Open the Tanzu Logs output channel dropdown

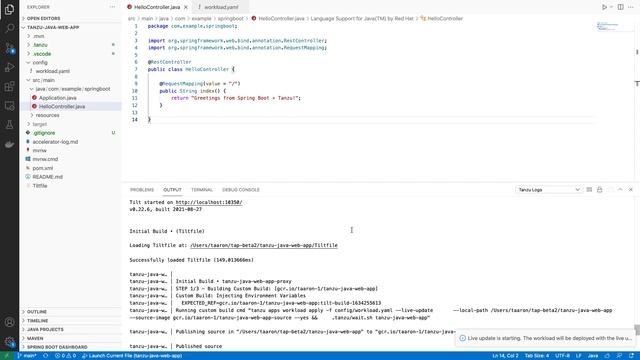pyautogui.click(x=549, y=189)
